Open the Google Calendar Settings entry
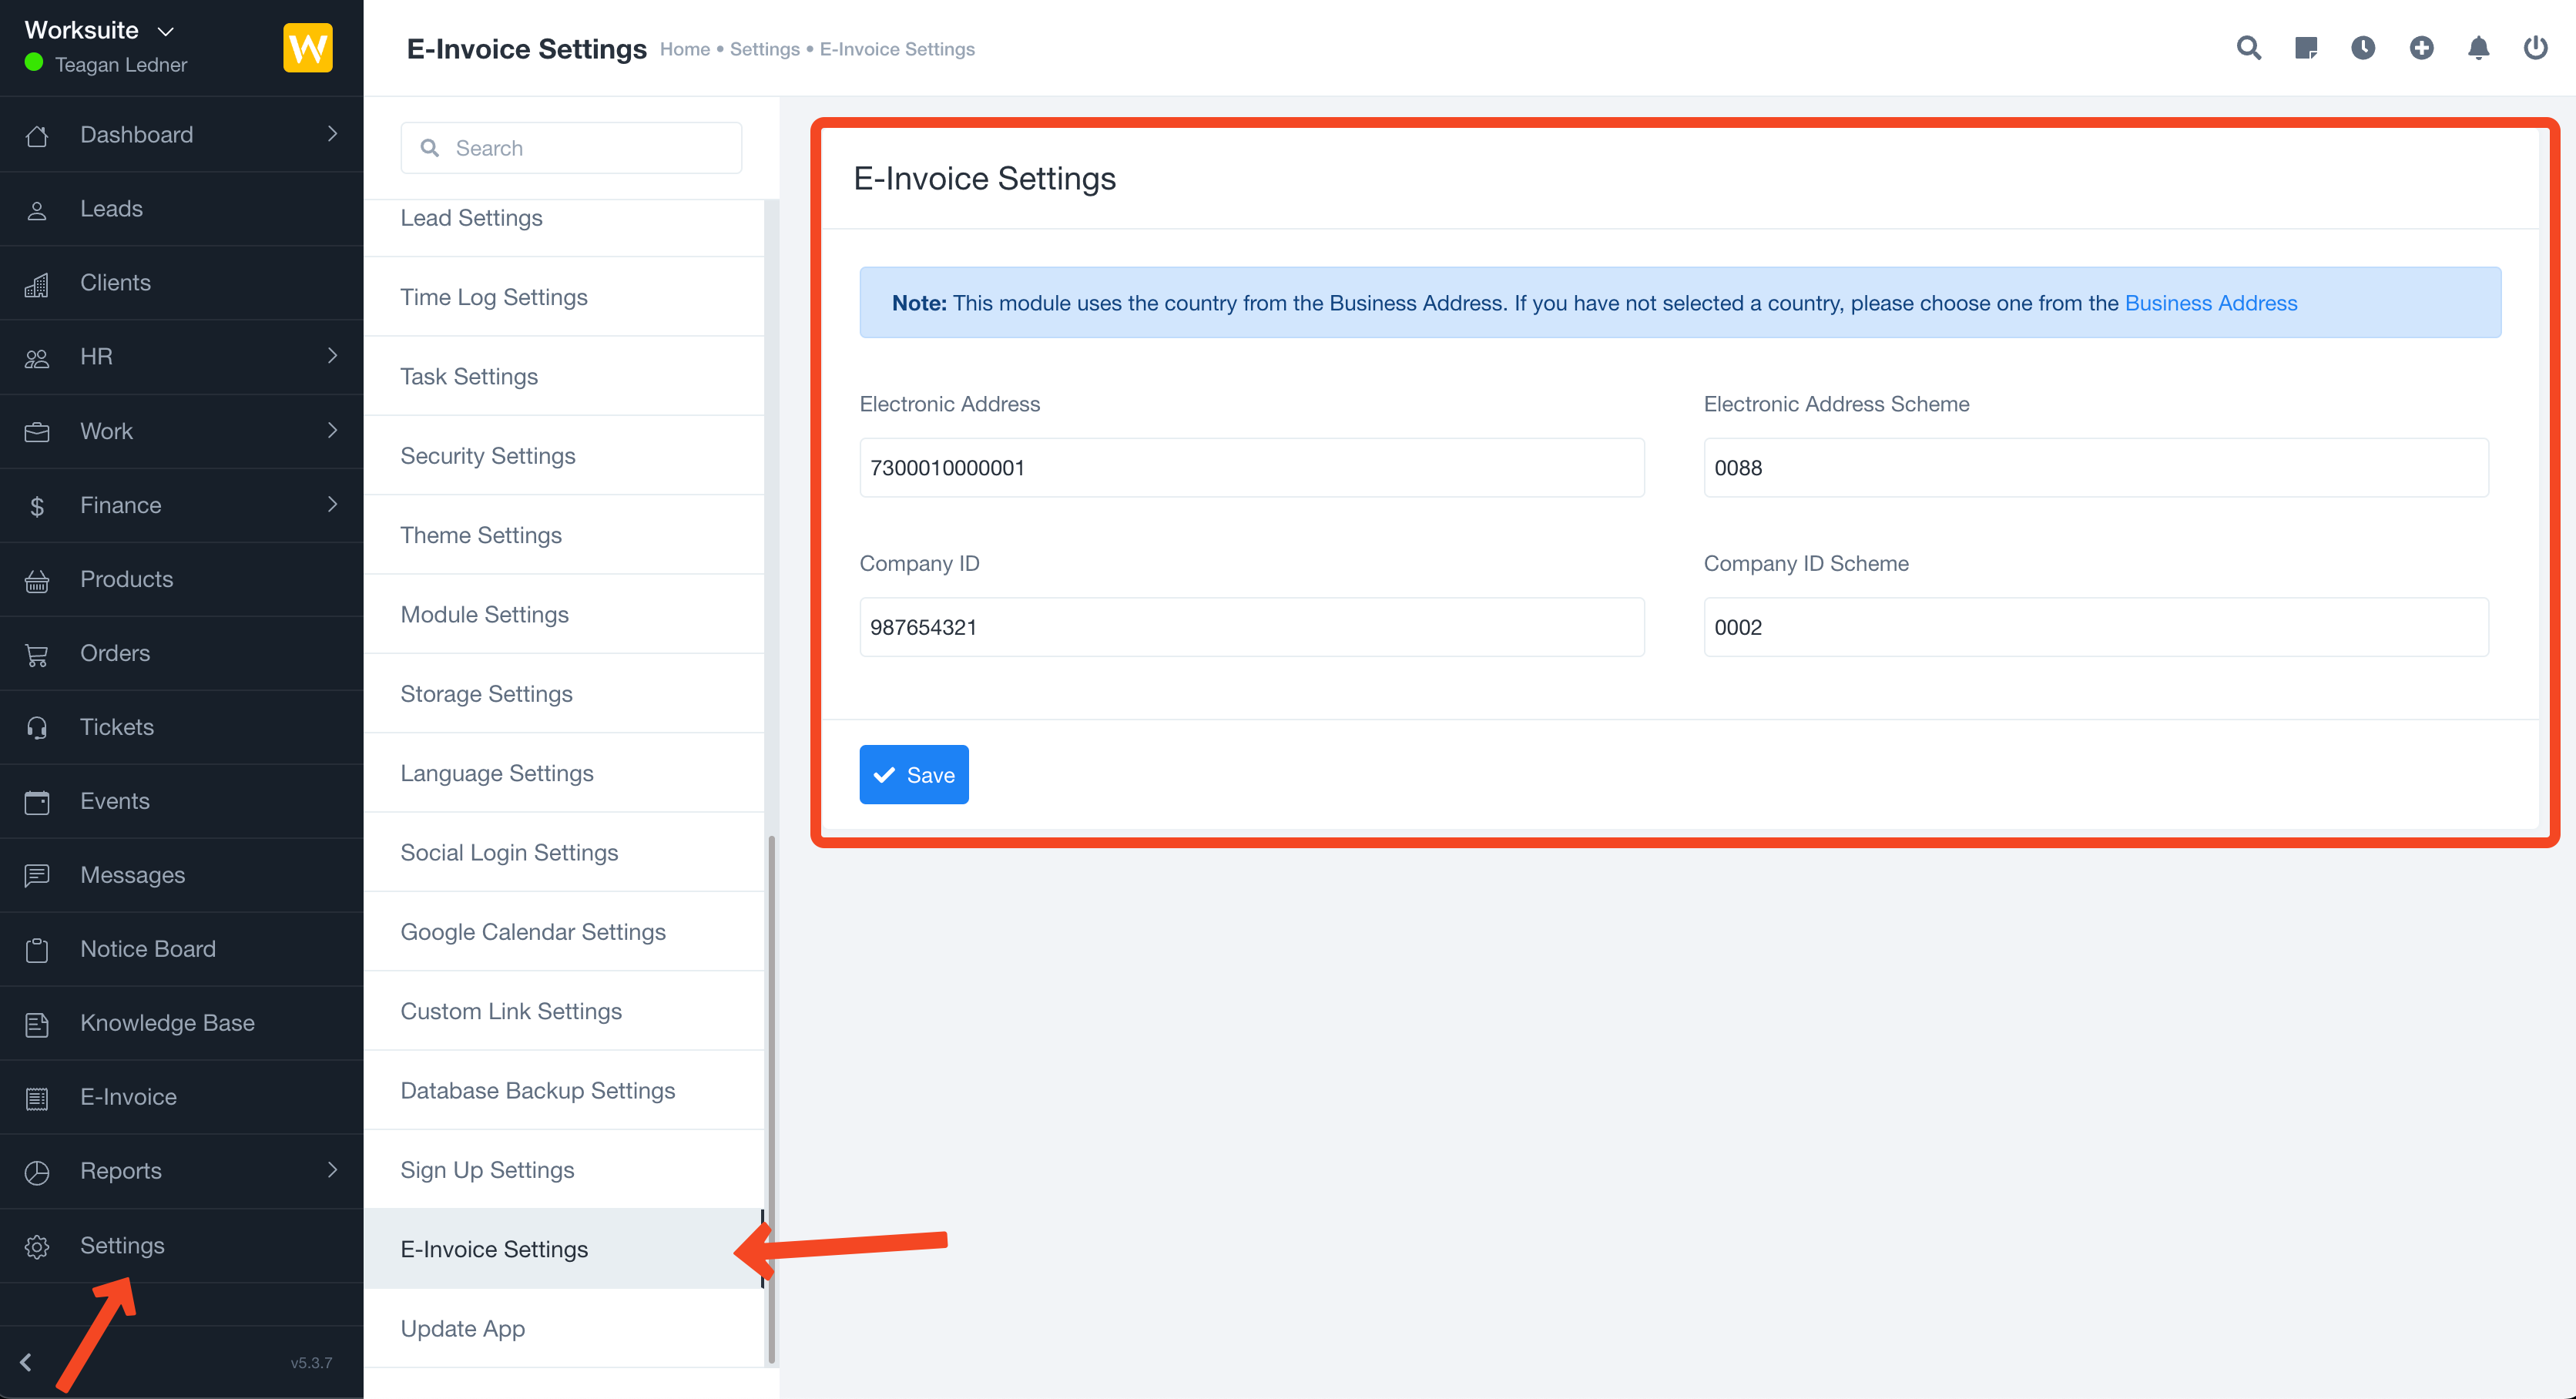 [x=533, y=931]
